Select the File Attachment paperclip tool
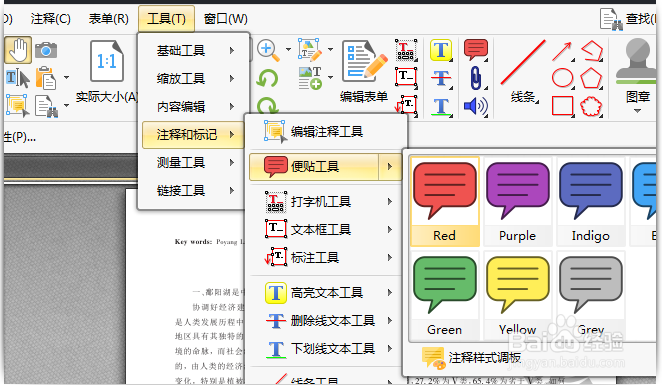Viewport: 662px width, 385px height. coord(476,78)
